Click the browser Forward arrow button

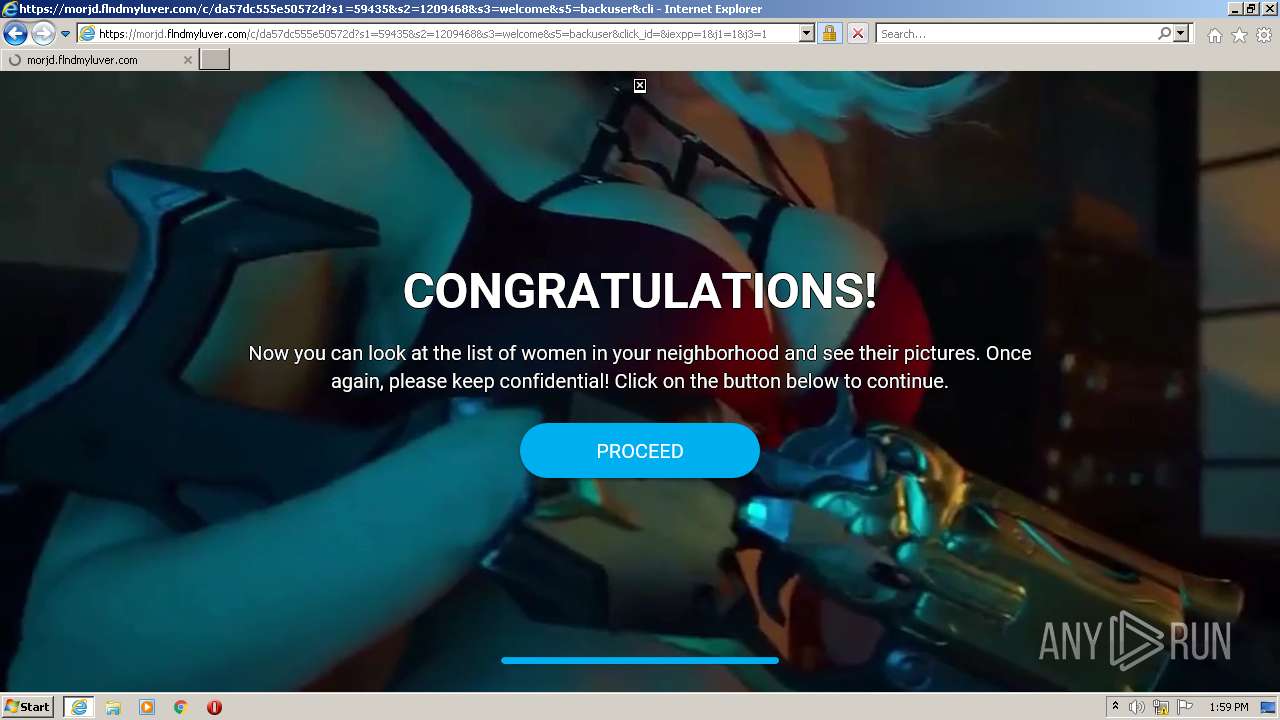point(43,34)
